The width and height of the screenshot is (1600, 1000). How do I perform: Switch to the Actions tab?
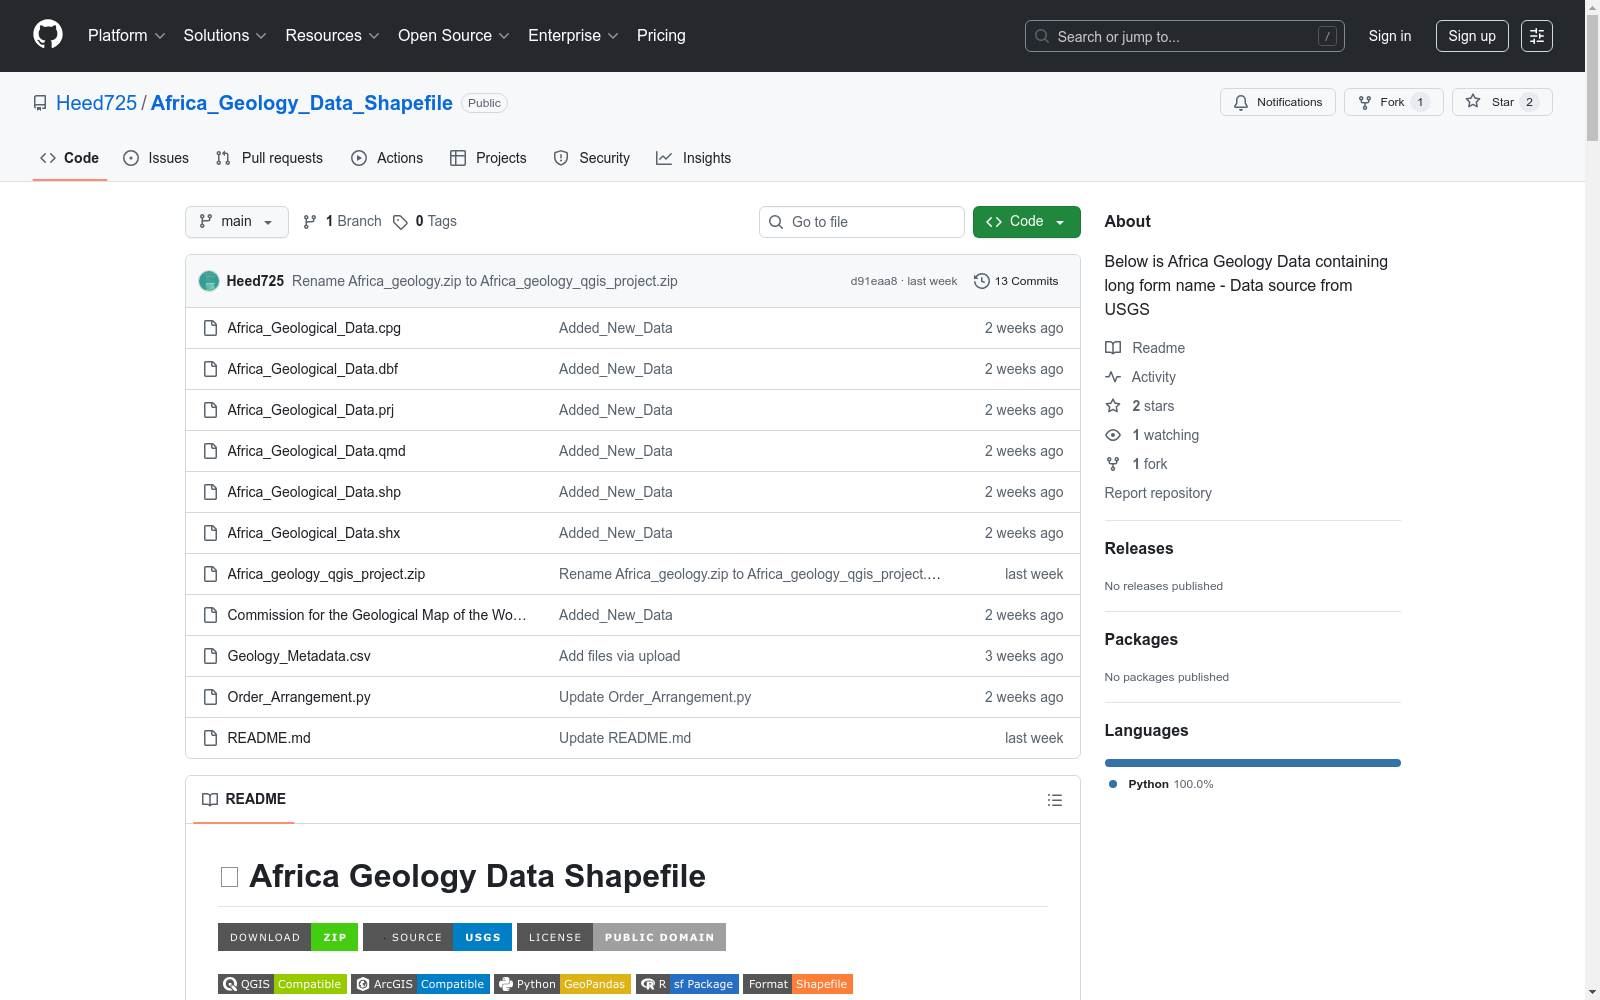tap(387, 158)
